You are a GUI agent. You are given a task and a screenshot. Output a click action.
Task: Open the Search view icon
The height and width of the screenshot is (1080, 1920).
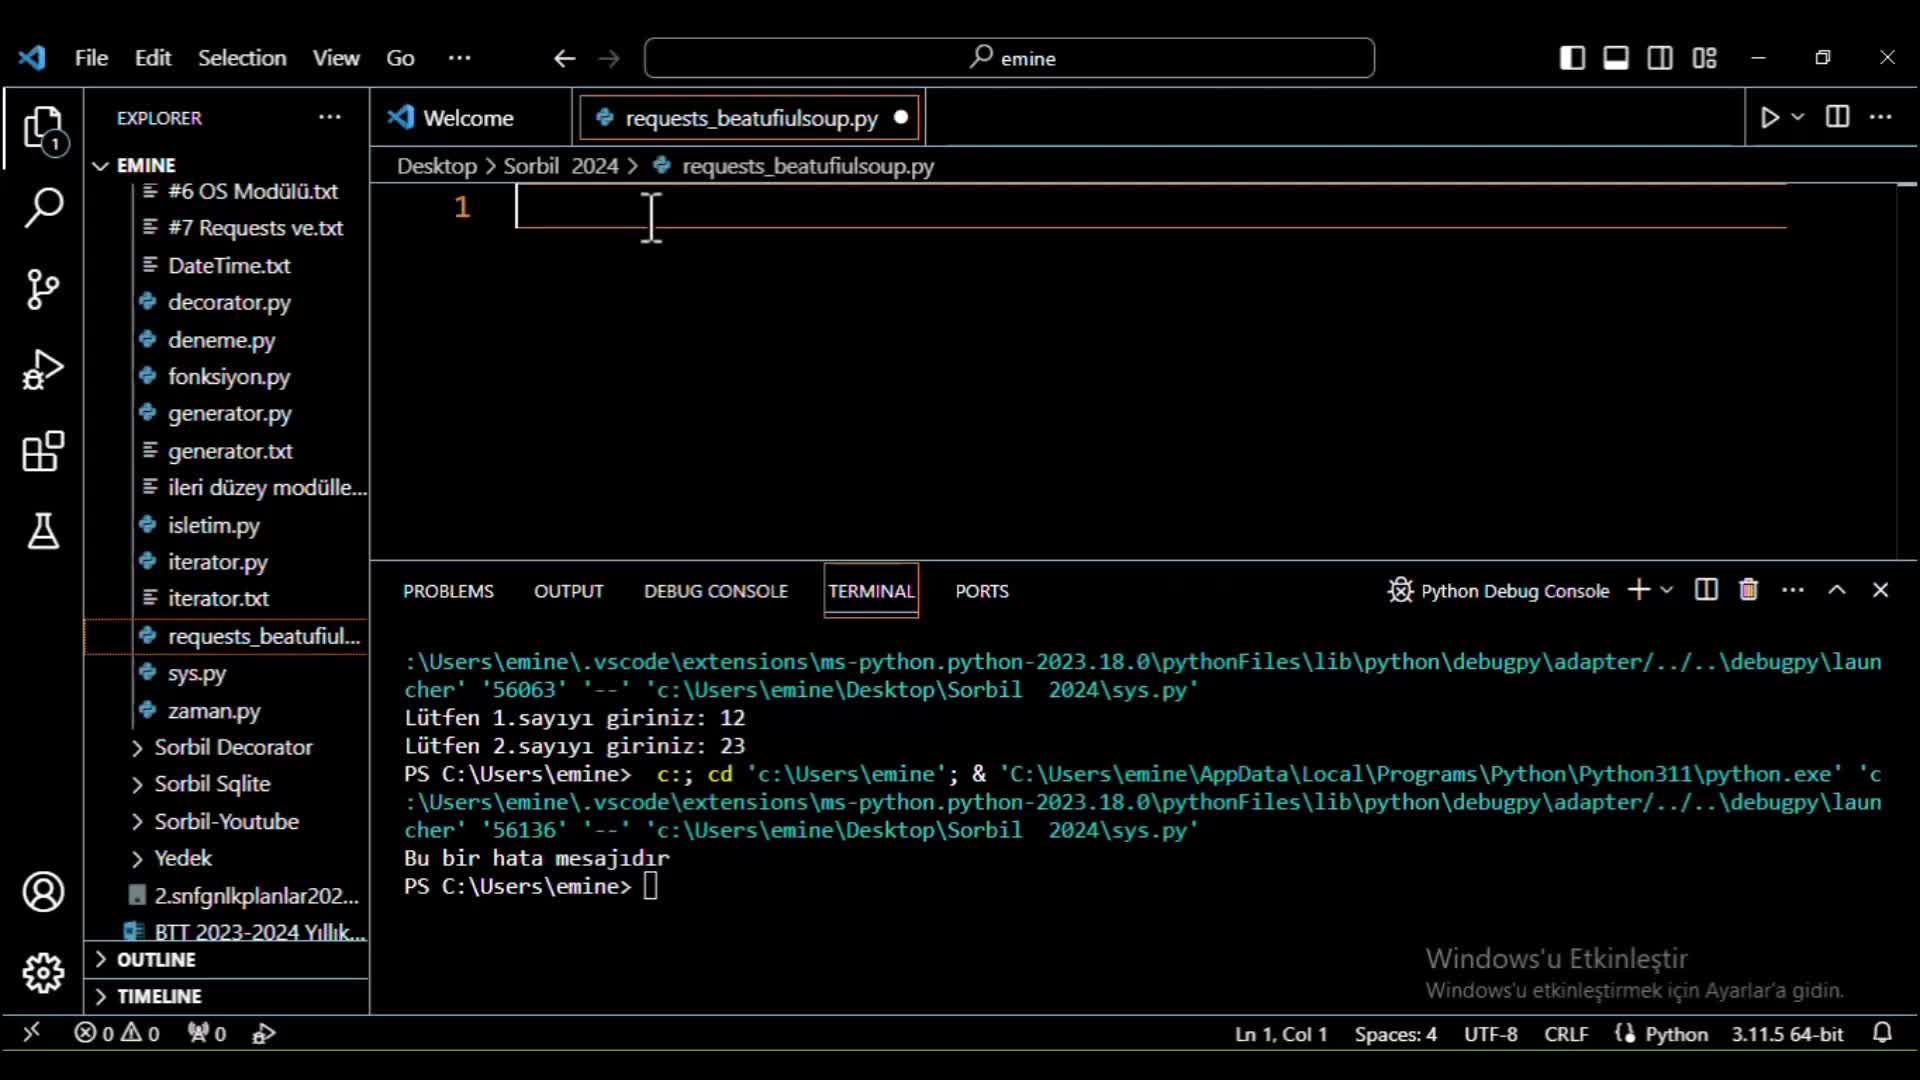tap(43, 208)
